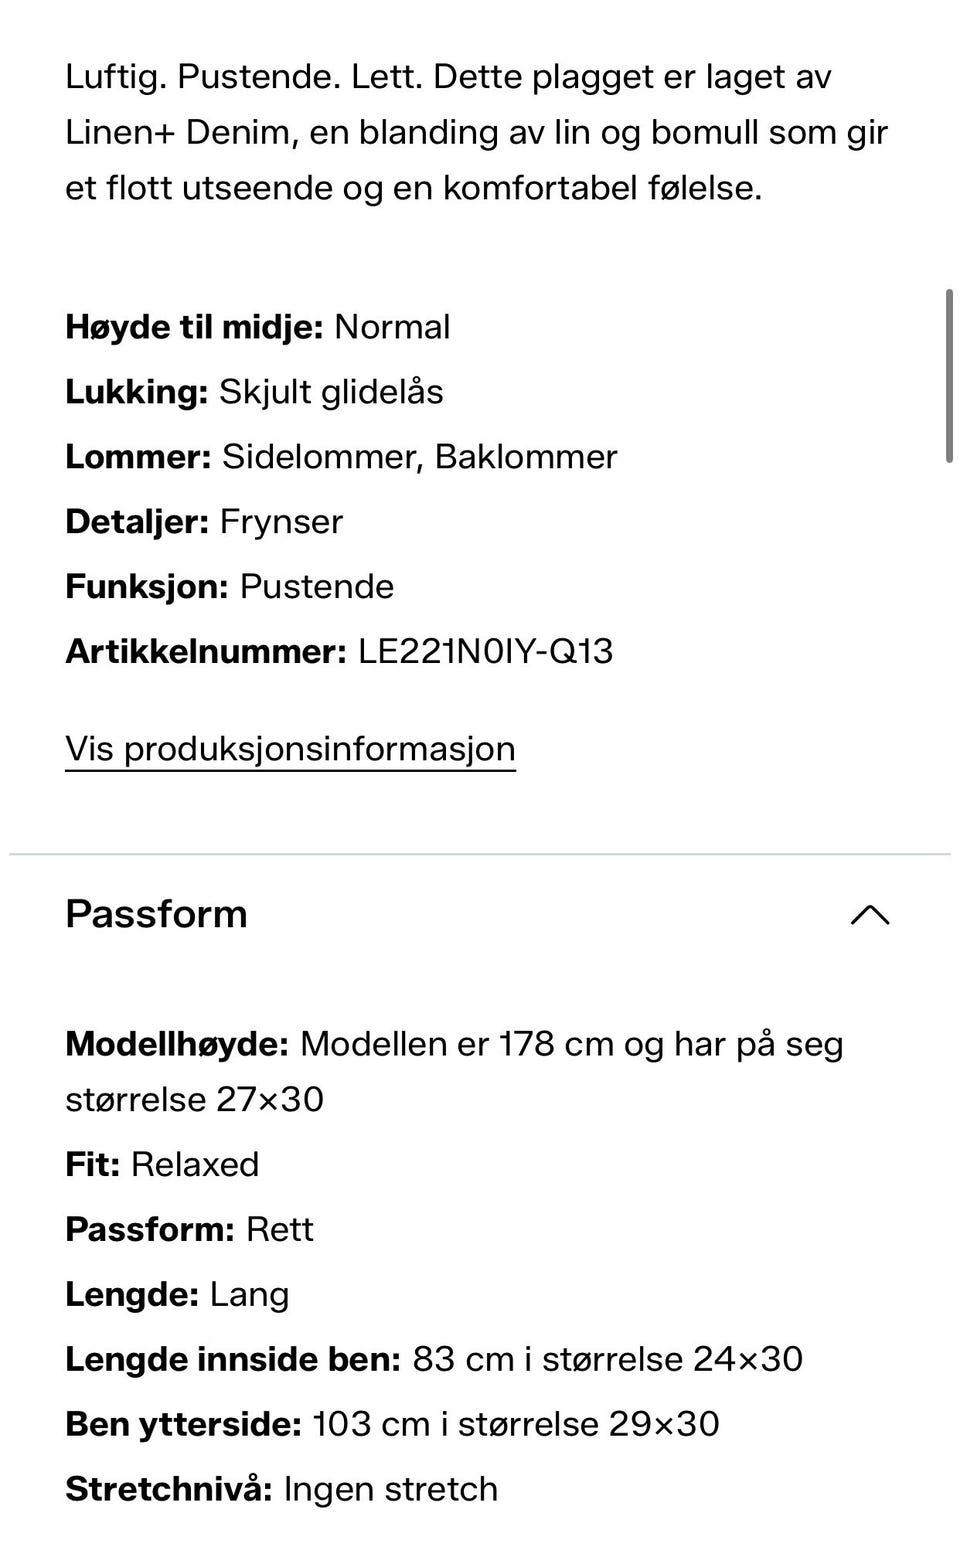Click the Detaljer Frynser row

pyautogui.click(x=204, y=522)
